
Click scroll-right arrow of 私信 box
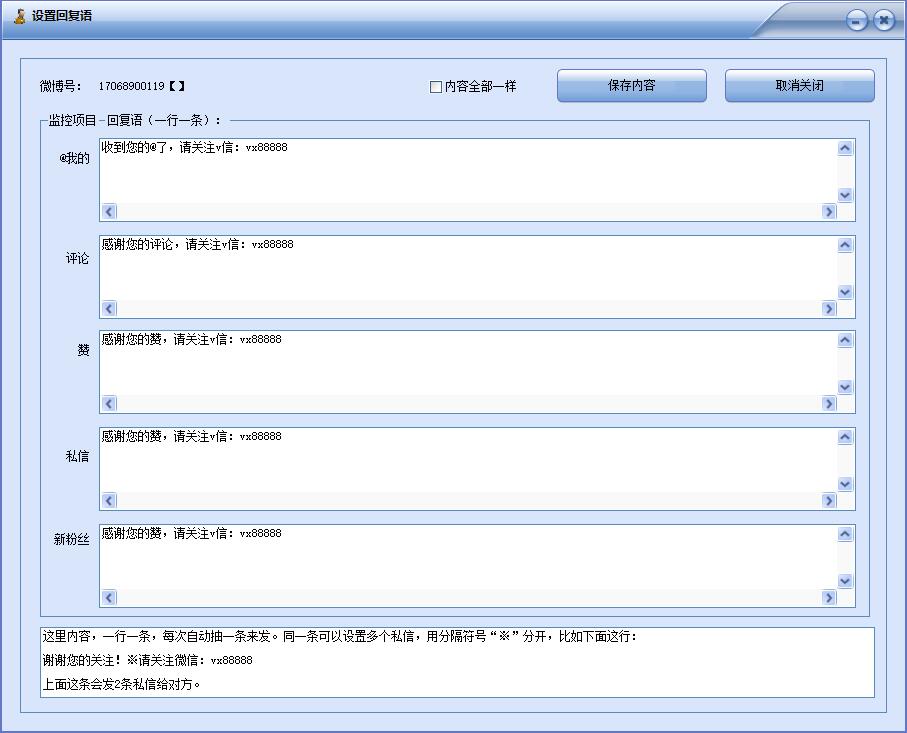(x=829, y=501)
